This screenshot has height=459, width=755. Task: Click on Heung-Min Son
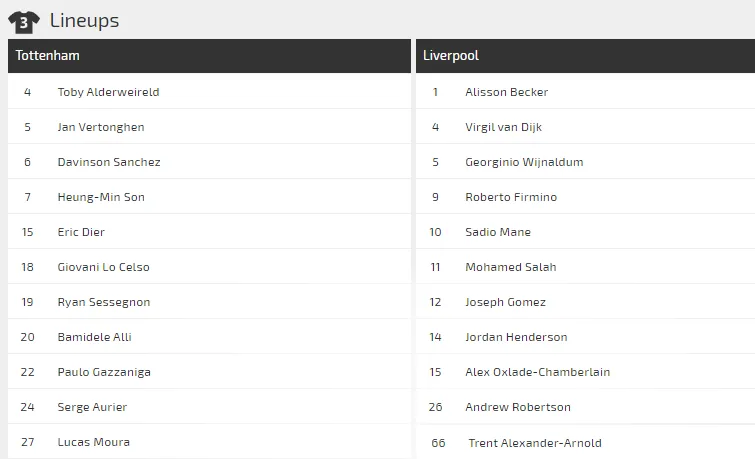pyautogui.click(x=101, y=197)
